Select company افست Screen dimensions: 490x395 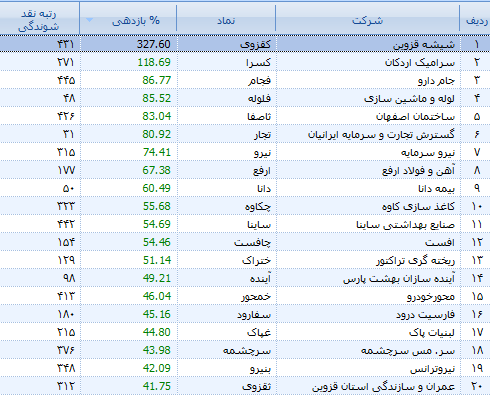(440, 242)
